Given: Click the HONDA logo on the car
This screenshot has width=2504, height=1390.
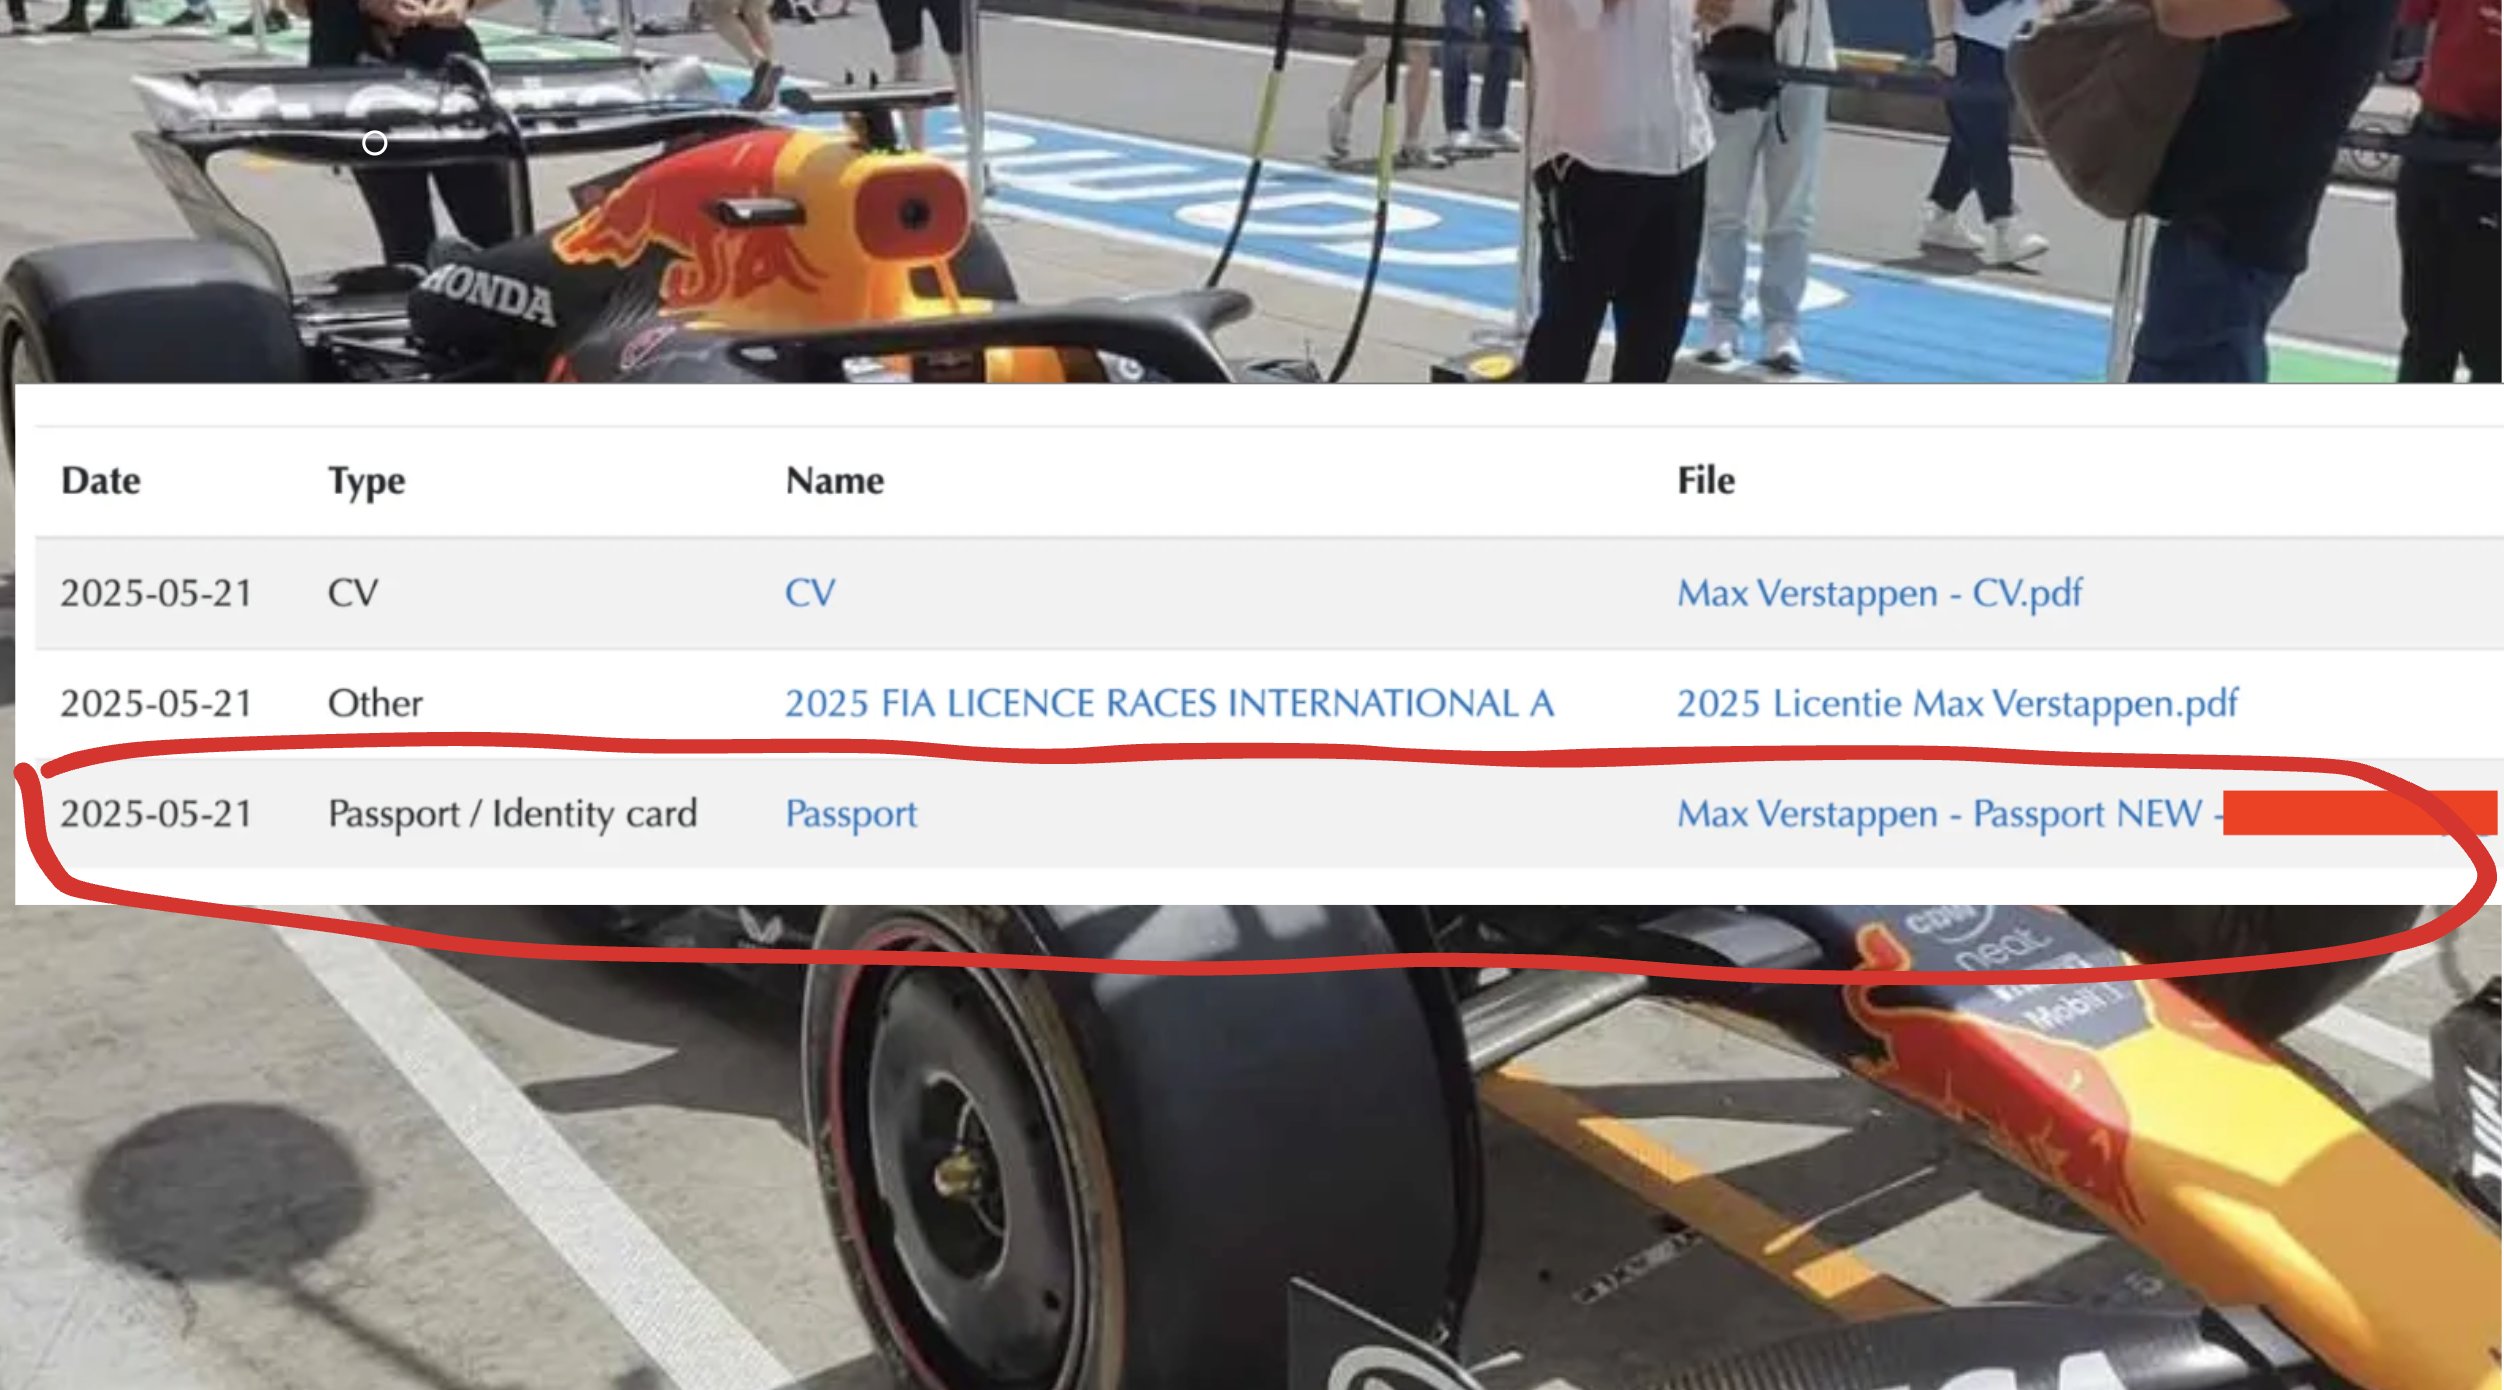Looking at the screenshot, I should coord(487,293).
